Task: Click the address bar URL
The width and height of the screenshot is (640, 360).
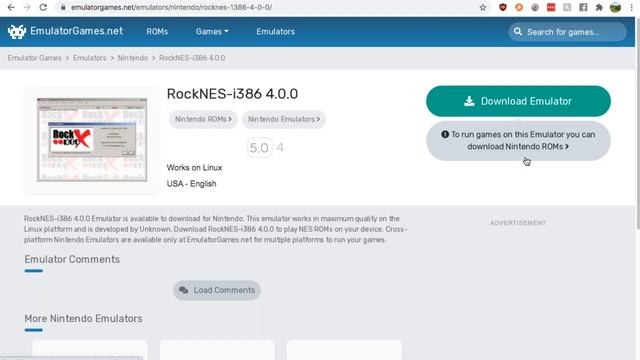Action: (x=171, y=7)
